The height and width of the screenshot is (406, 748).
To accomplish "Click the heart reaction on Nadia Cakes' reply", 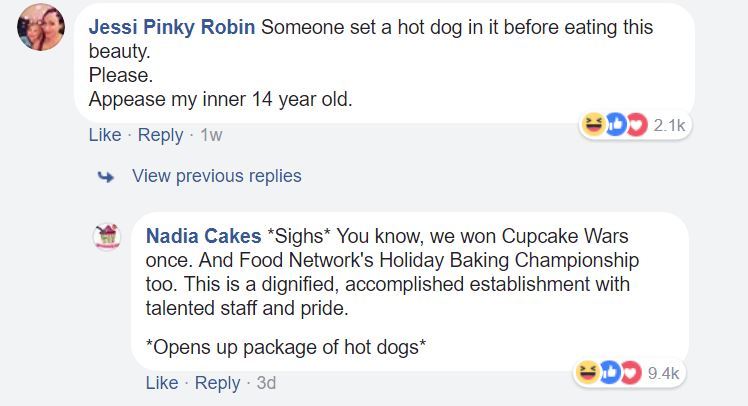I will pyautogui.click(x=627, y=373).
